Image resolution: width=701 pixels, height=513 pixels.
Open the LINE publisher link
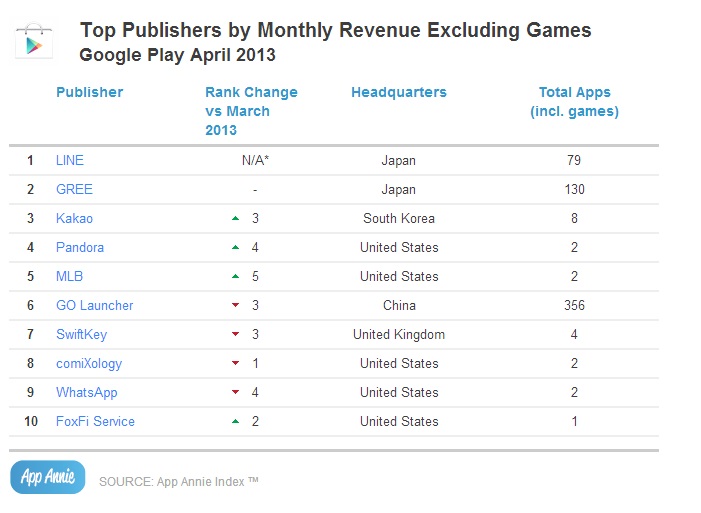point(70,160)
